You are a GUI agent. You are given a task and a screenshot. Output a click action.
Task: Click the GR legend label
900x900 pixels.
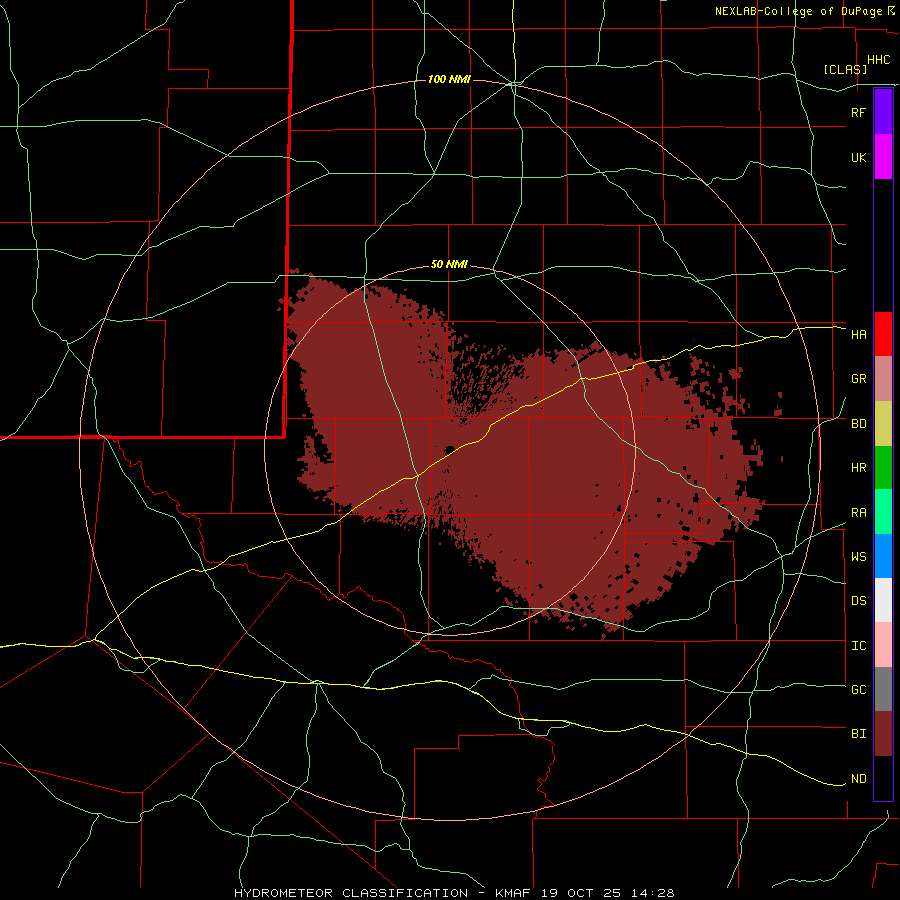tap(858, 379)
